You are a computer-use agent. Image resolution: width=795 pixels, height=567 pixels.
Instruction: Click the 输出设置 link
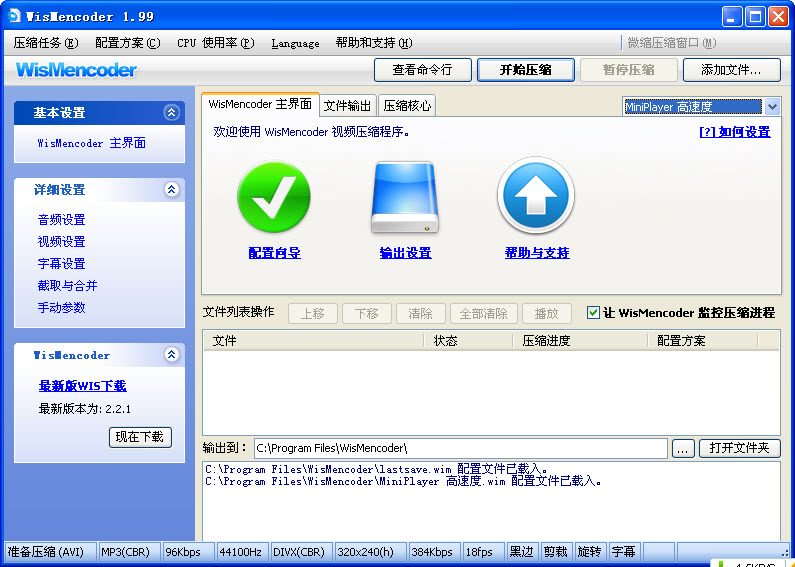coord(406,253)
